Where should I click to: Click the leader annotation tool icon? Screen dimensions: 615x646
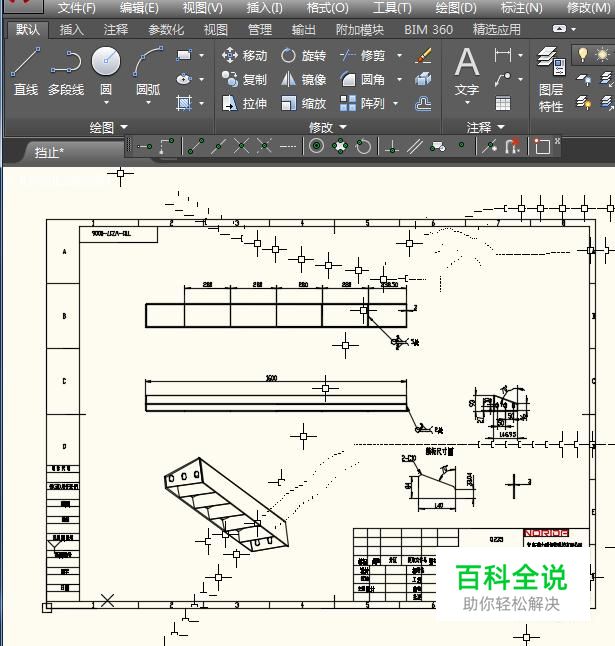point(502,79)
